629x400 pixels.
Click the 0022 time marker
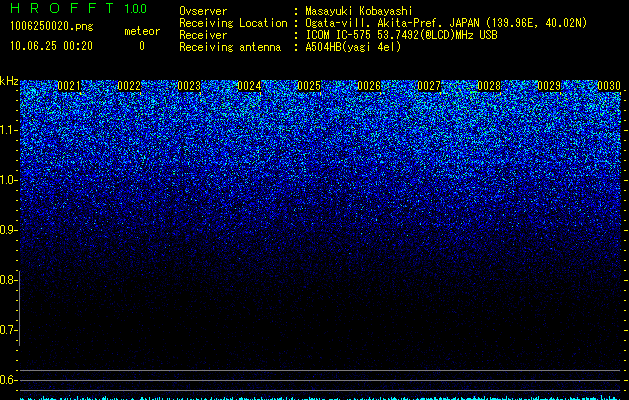point(129,86)
